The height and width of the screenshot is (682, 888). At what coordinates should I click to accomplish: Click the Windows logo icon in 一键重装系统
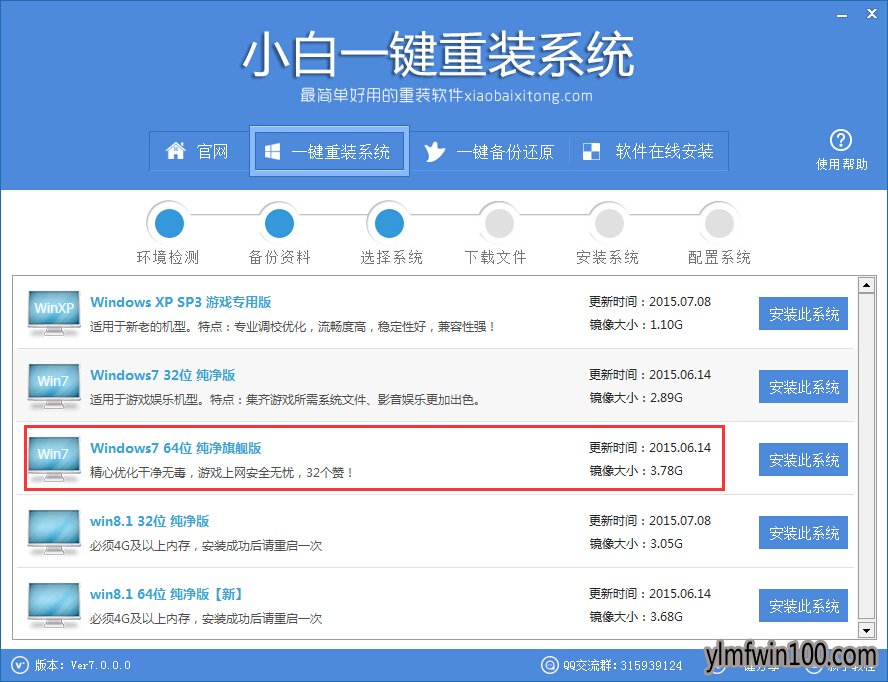coord(272,151)
